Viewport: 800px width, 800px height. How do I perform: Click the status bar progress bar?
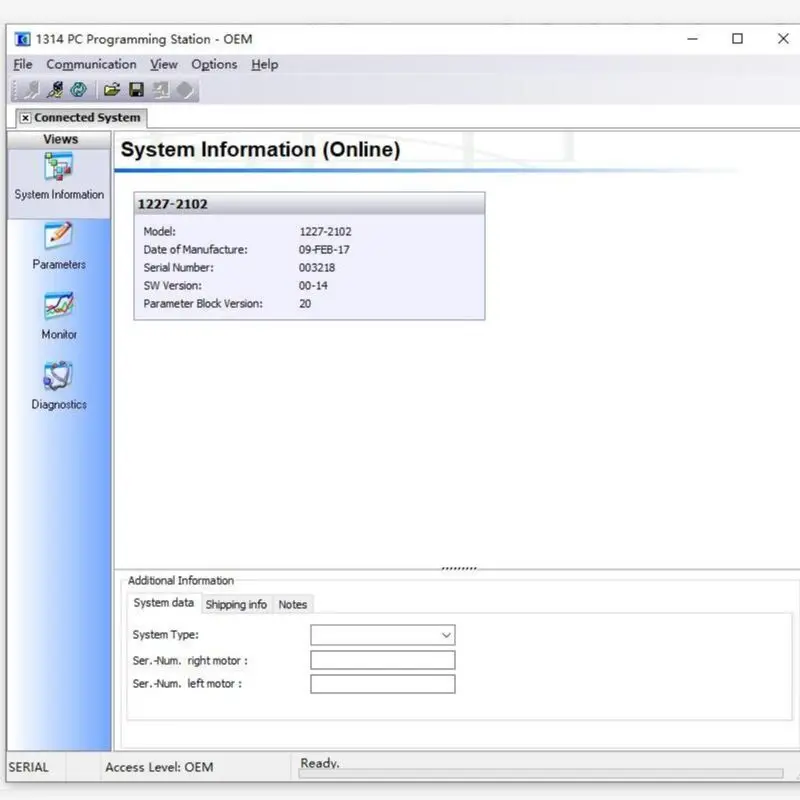tap(541, 774)
